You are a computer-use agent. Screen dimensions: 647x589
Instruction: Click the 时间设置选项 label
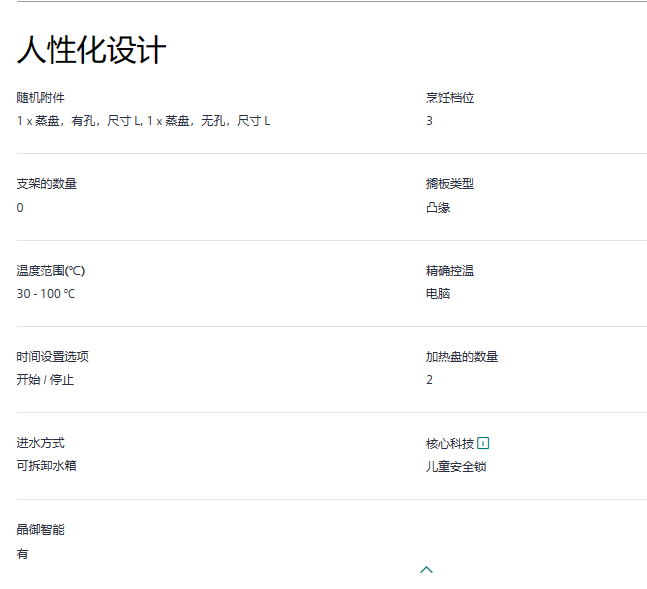click(52, 357)
